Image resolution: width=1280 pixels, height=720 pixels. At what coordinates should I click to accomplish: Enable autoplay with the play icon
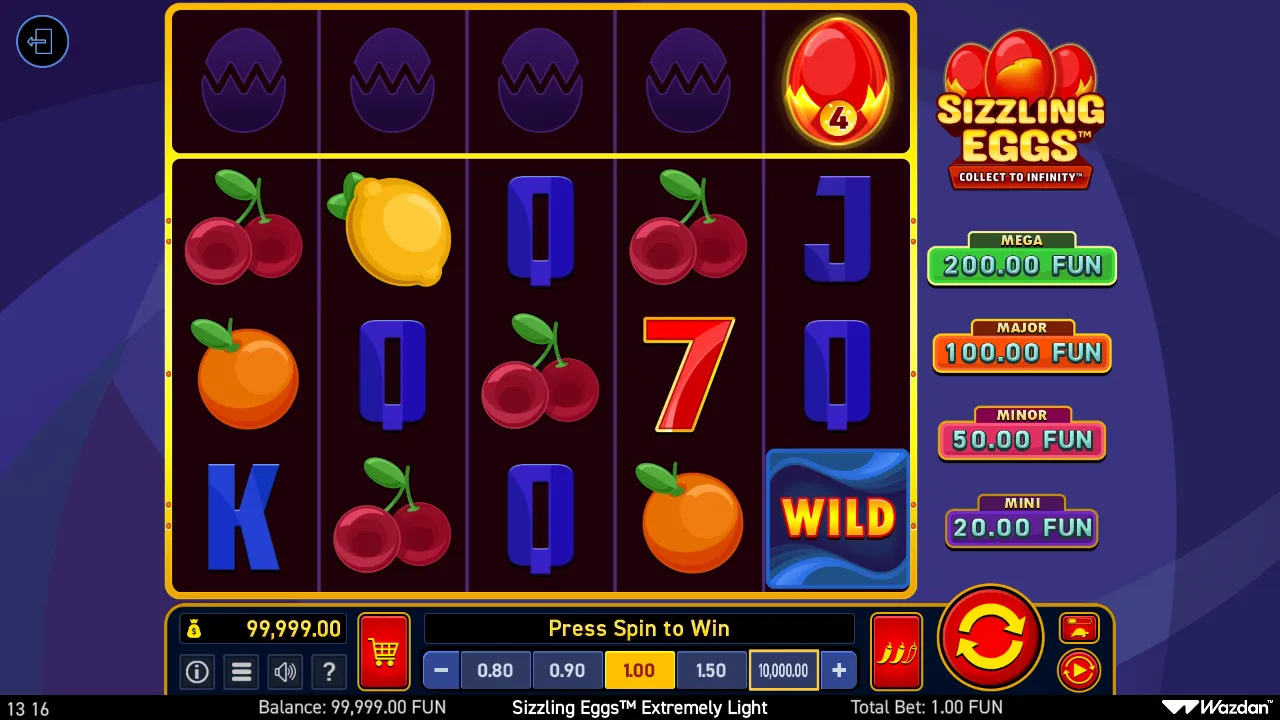click(1079, 670)
